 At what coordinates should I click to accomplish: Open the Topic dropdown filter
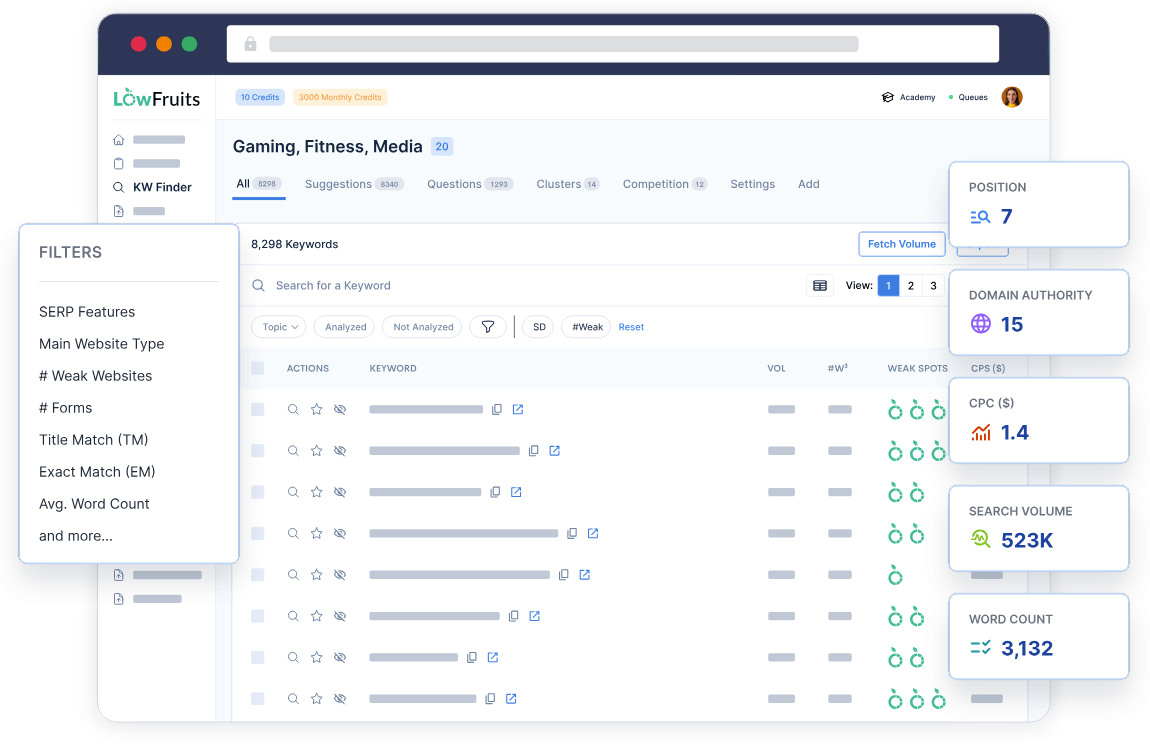(278, 326)
